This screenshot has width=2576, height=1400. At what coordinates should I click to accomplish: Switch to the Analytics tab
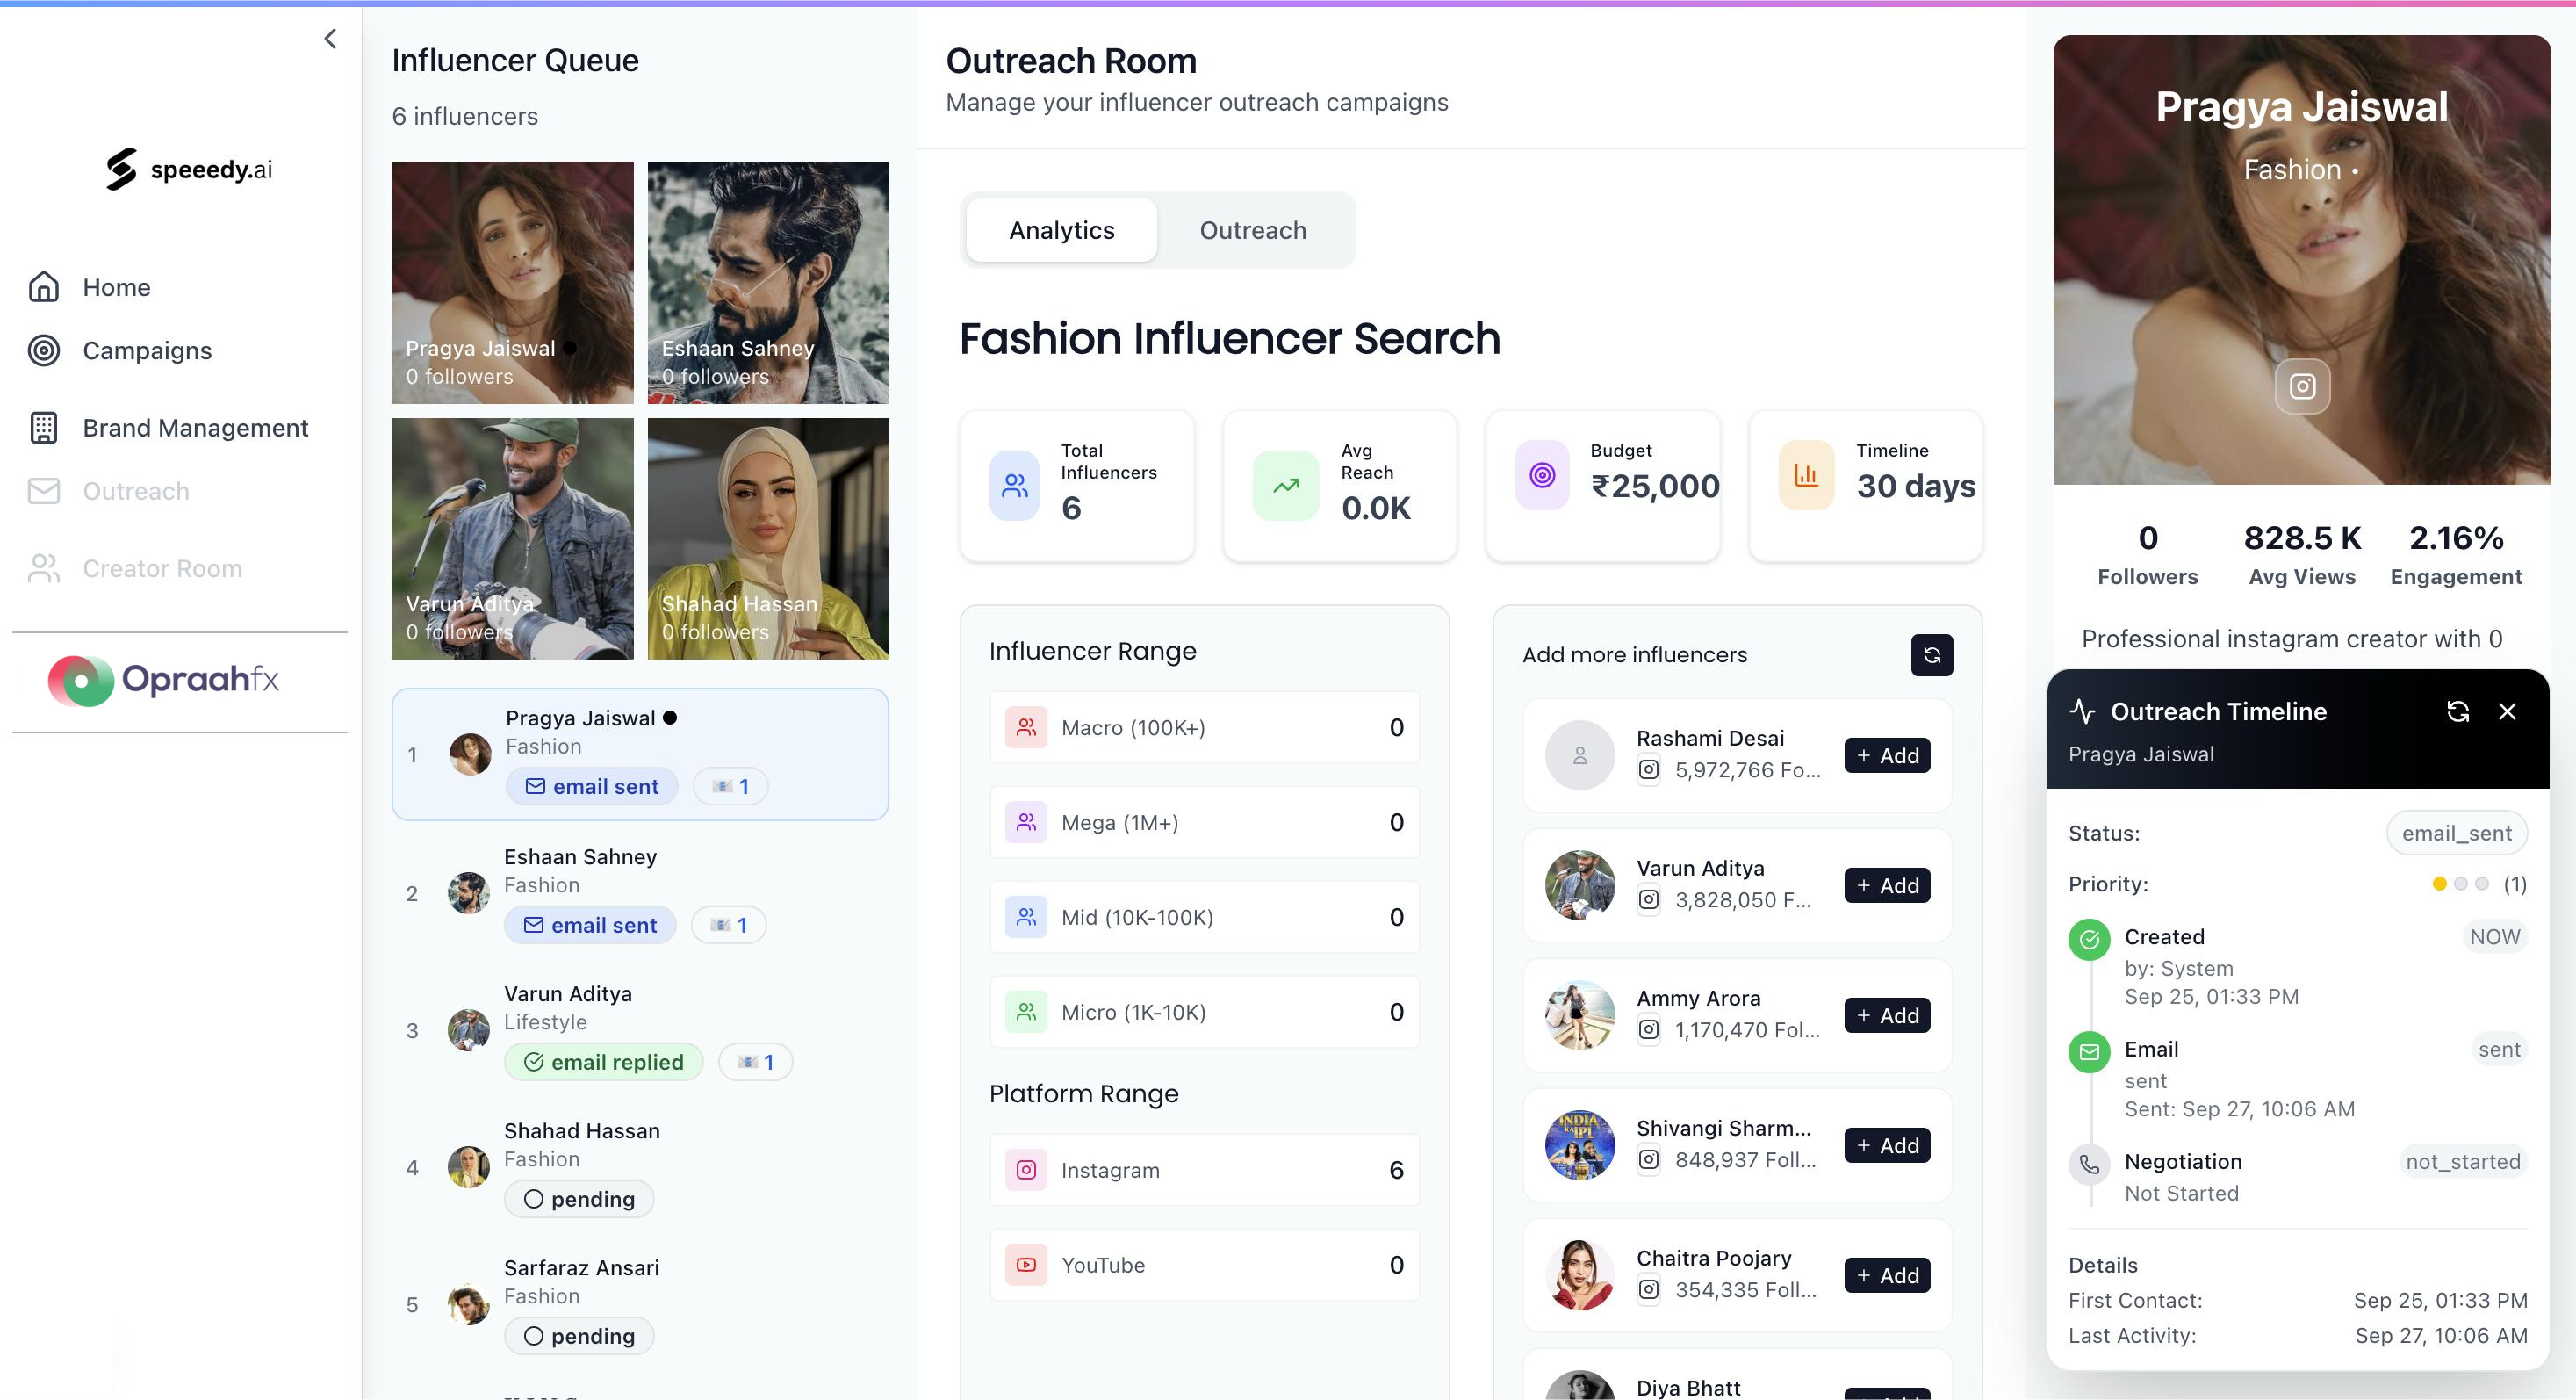point(1061,230)
